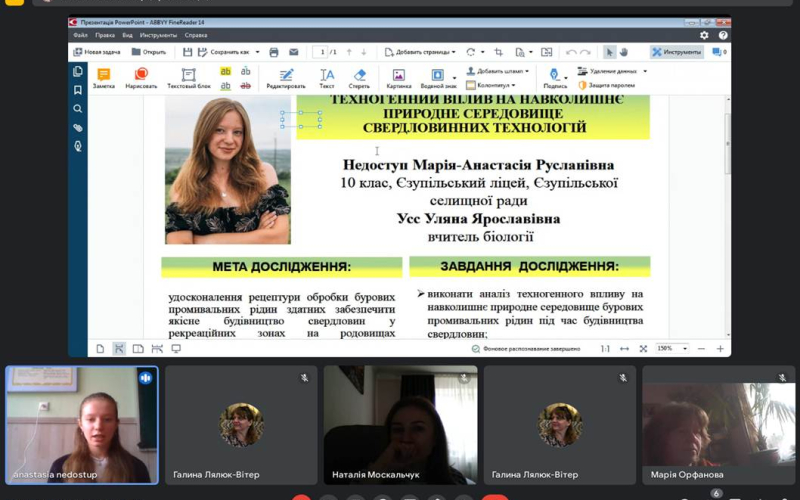Open the 150% zoom level dropdown

(x=672, y=349)
